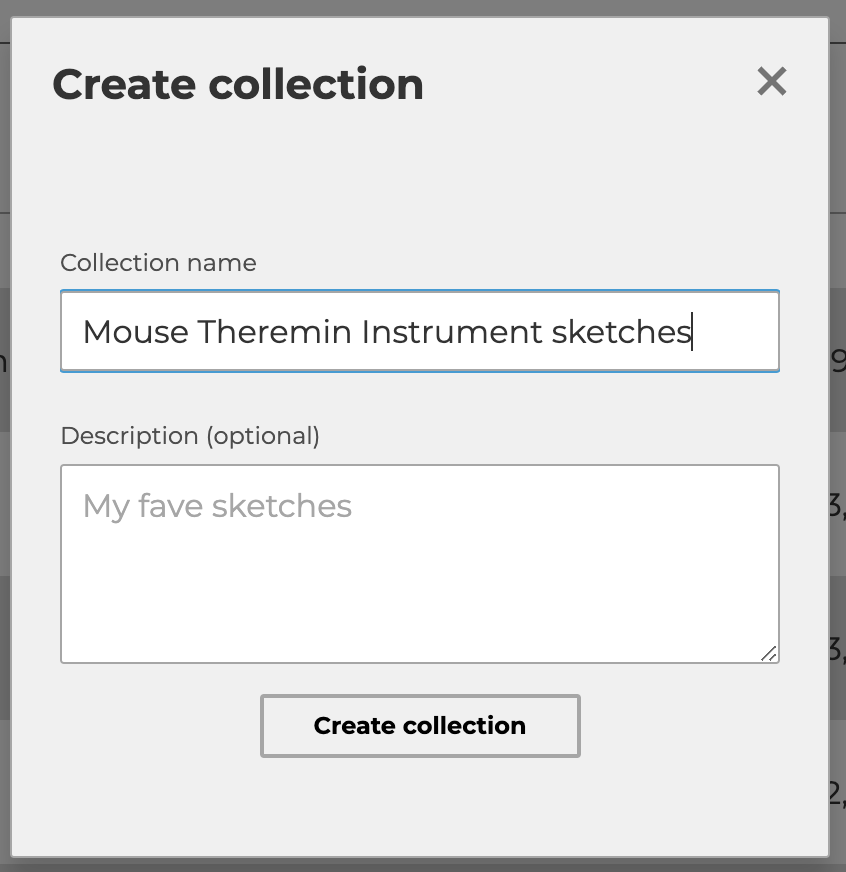Click the "Collection name" field label

[158, 263]
